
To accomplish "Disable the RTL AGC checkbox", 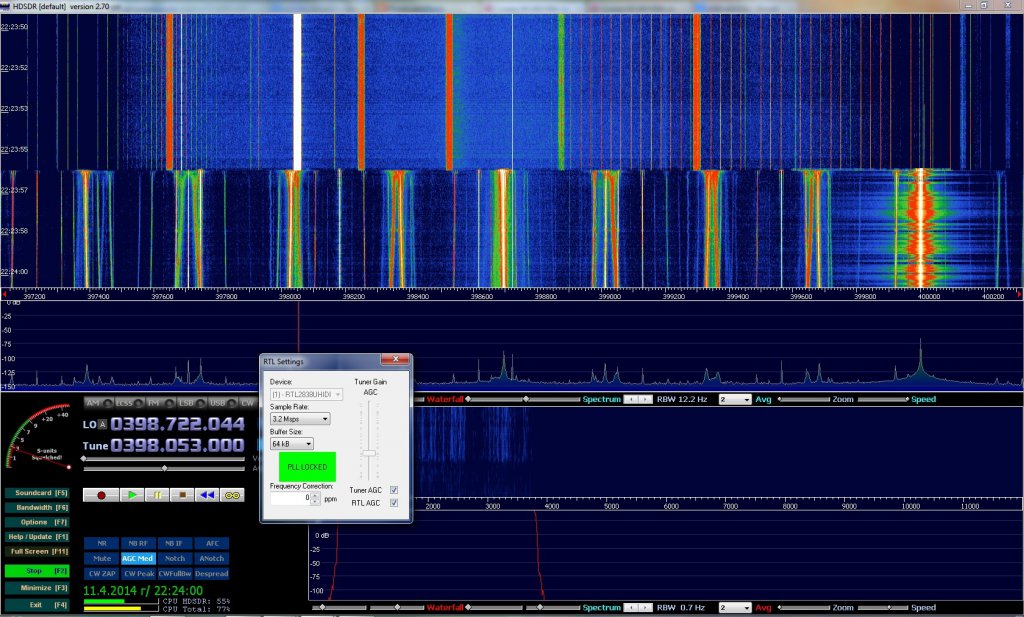I will point(393,503).
